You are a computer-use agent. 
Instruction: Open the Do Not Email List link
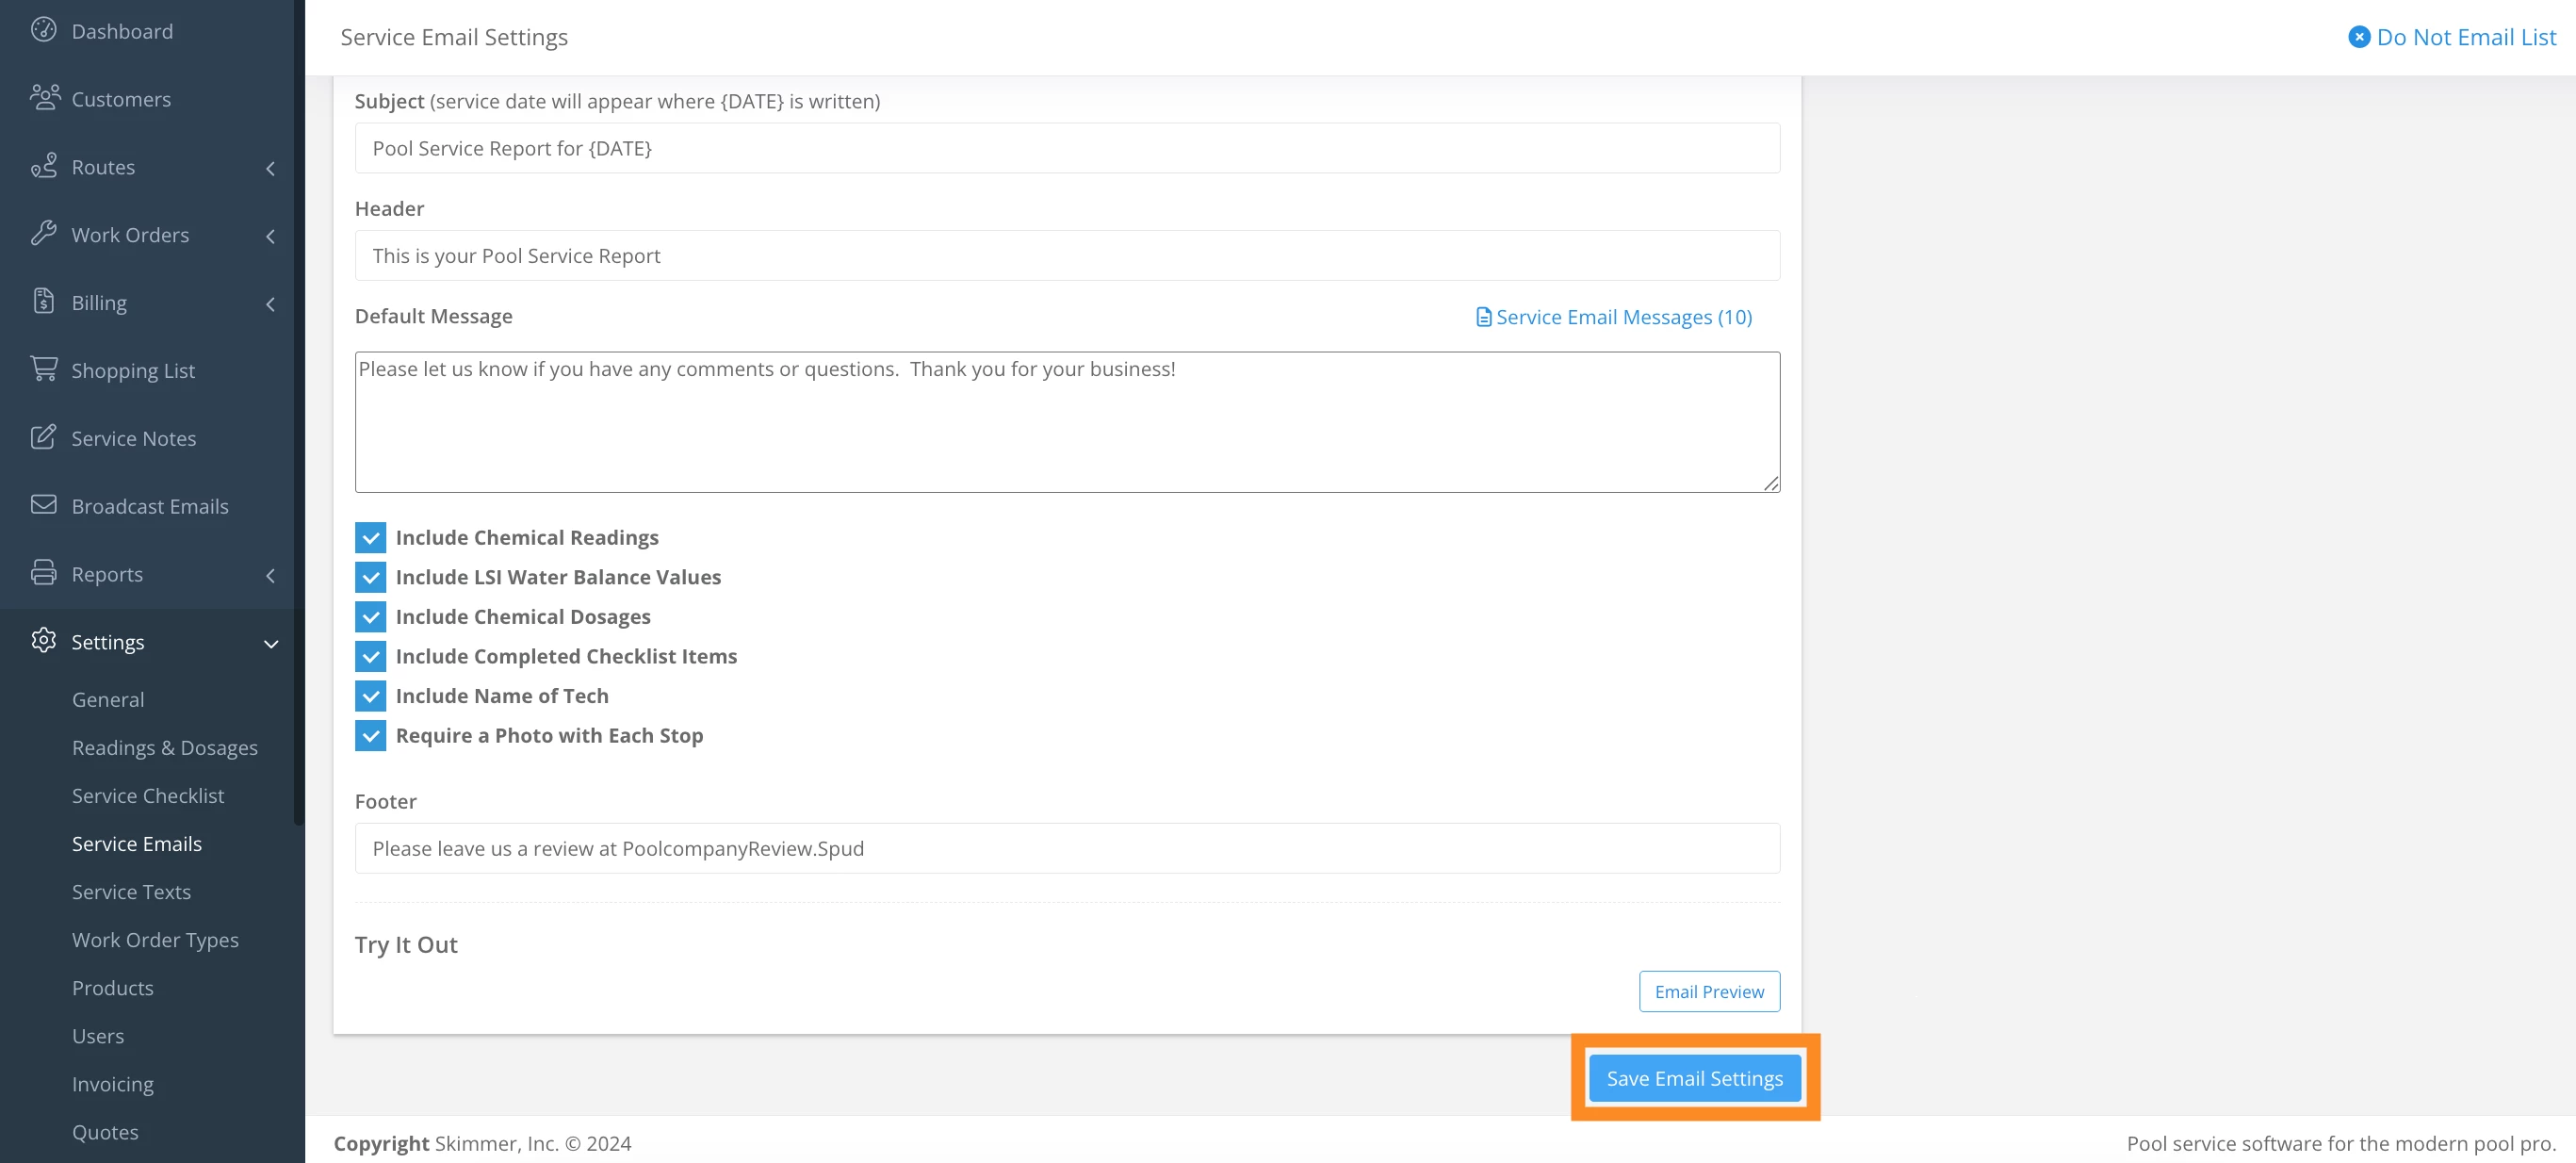point(2451,37)
